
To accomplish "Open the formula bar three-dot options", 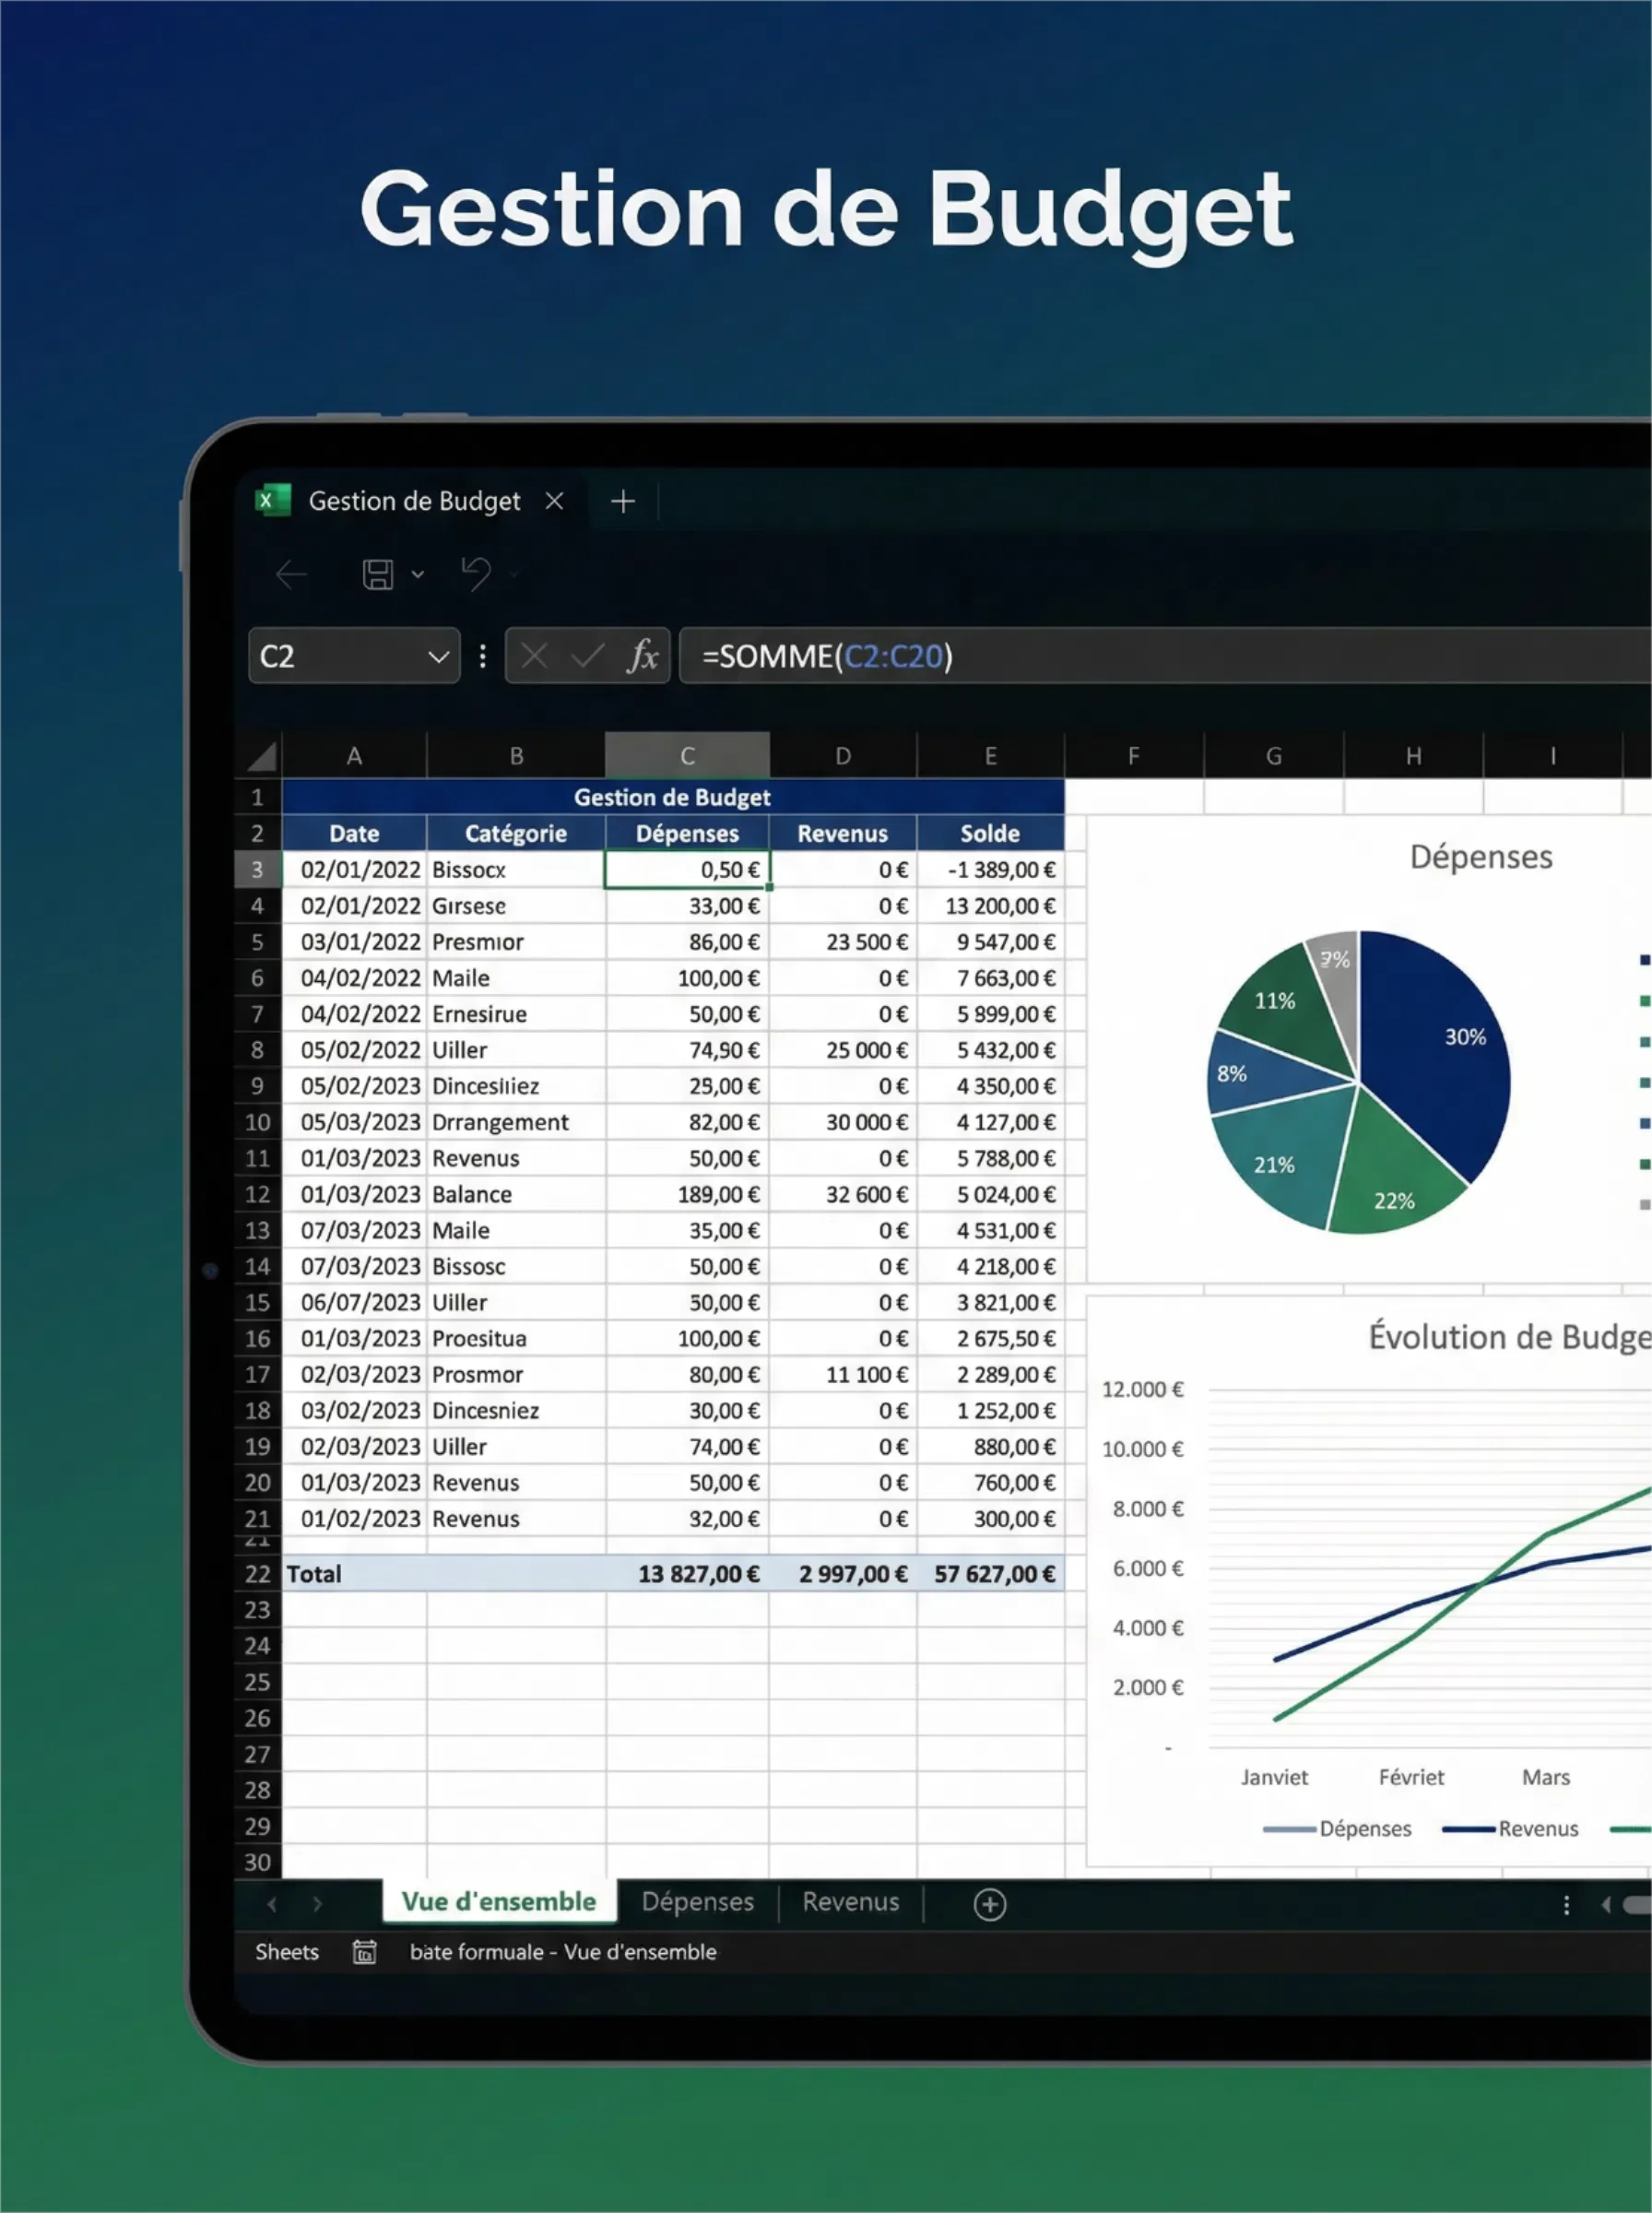I will 483,656.
